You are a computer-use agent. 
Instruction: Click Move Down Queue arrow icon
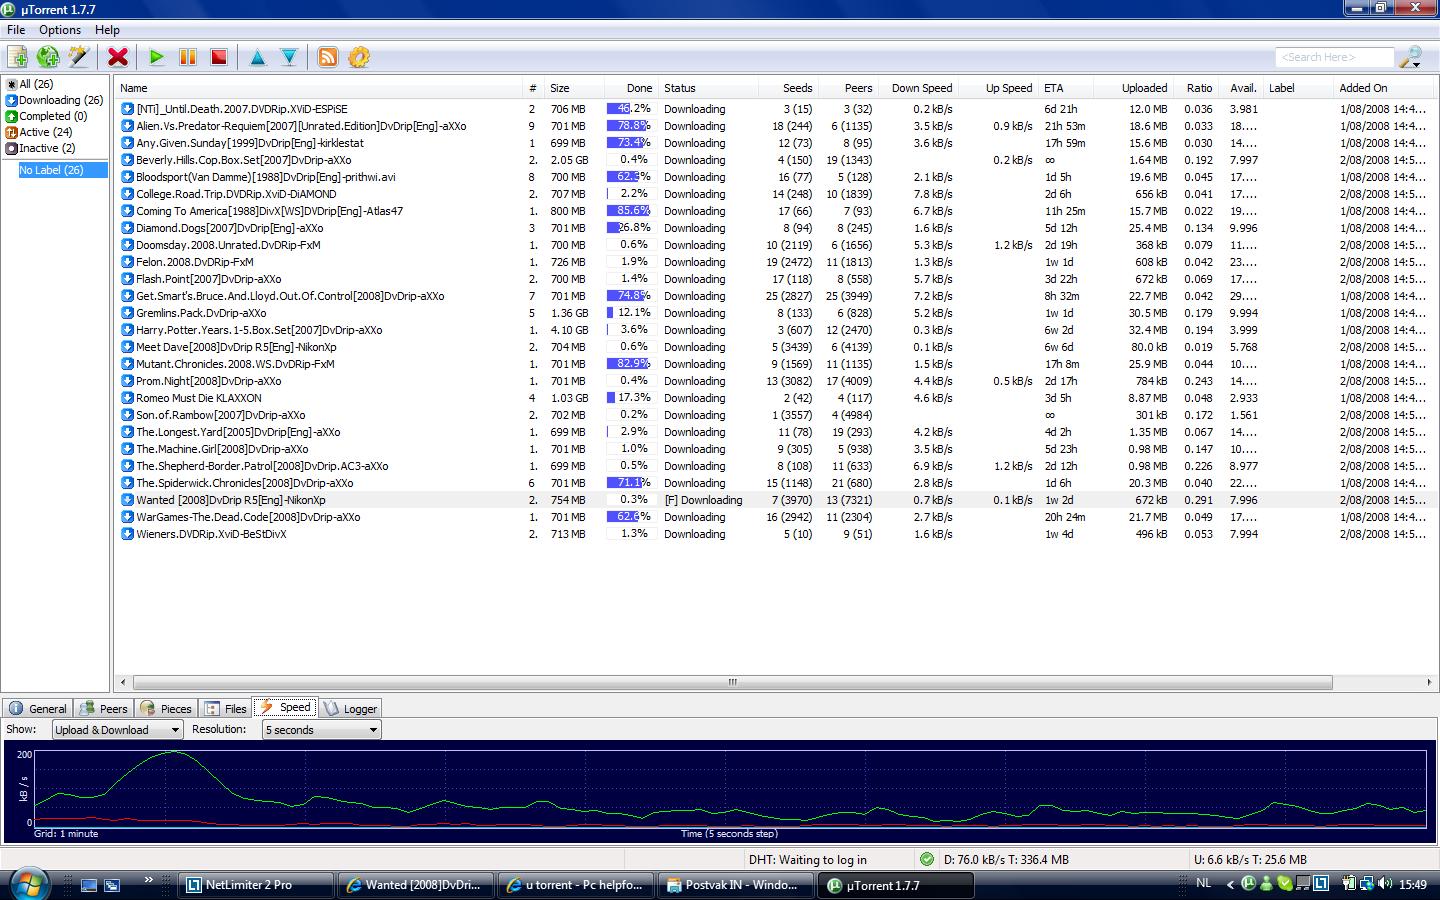289,57
